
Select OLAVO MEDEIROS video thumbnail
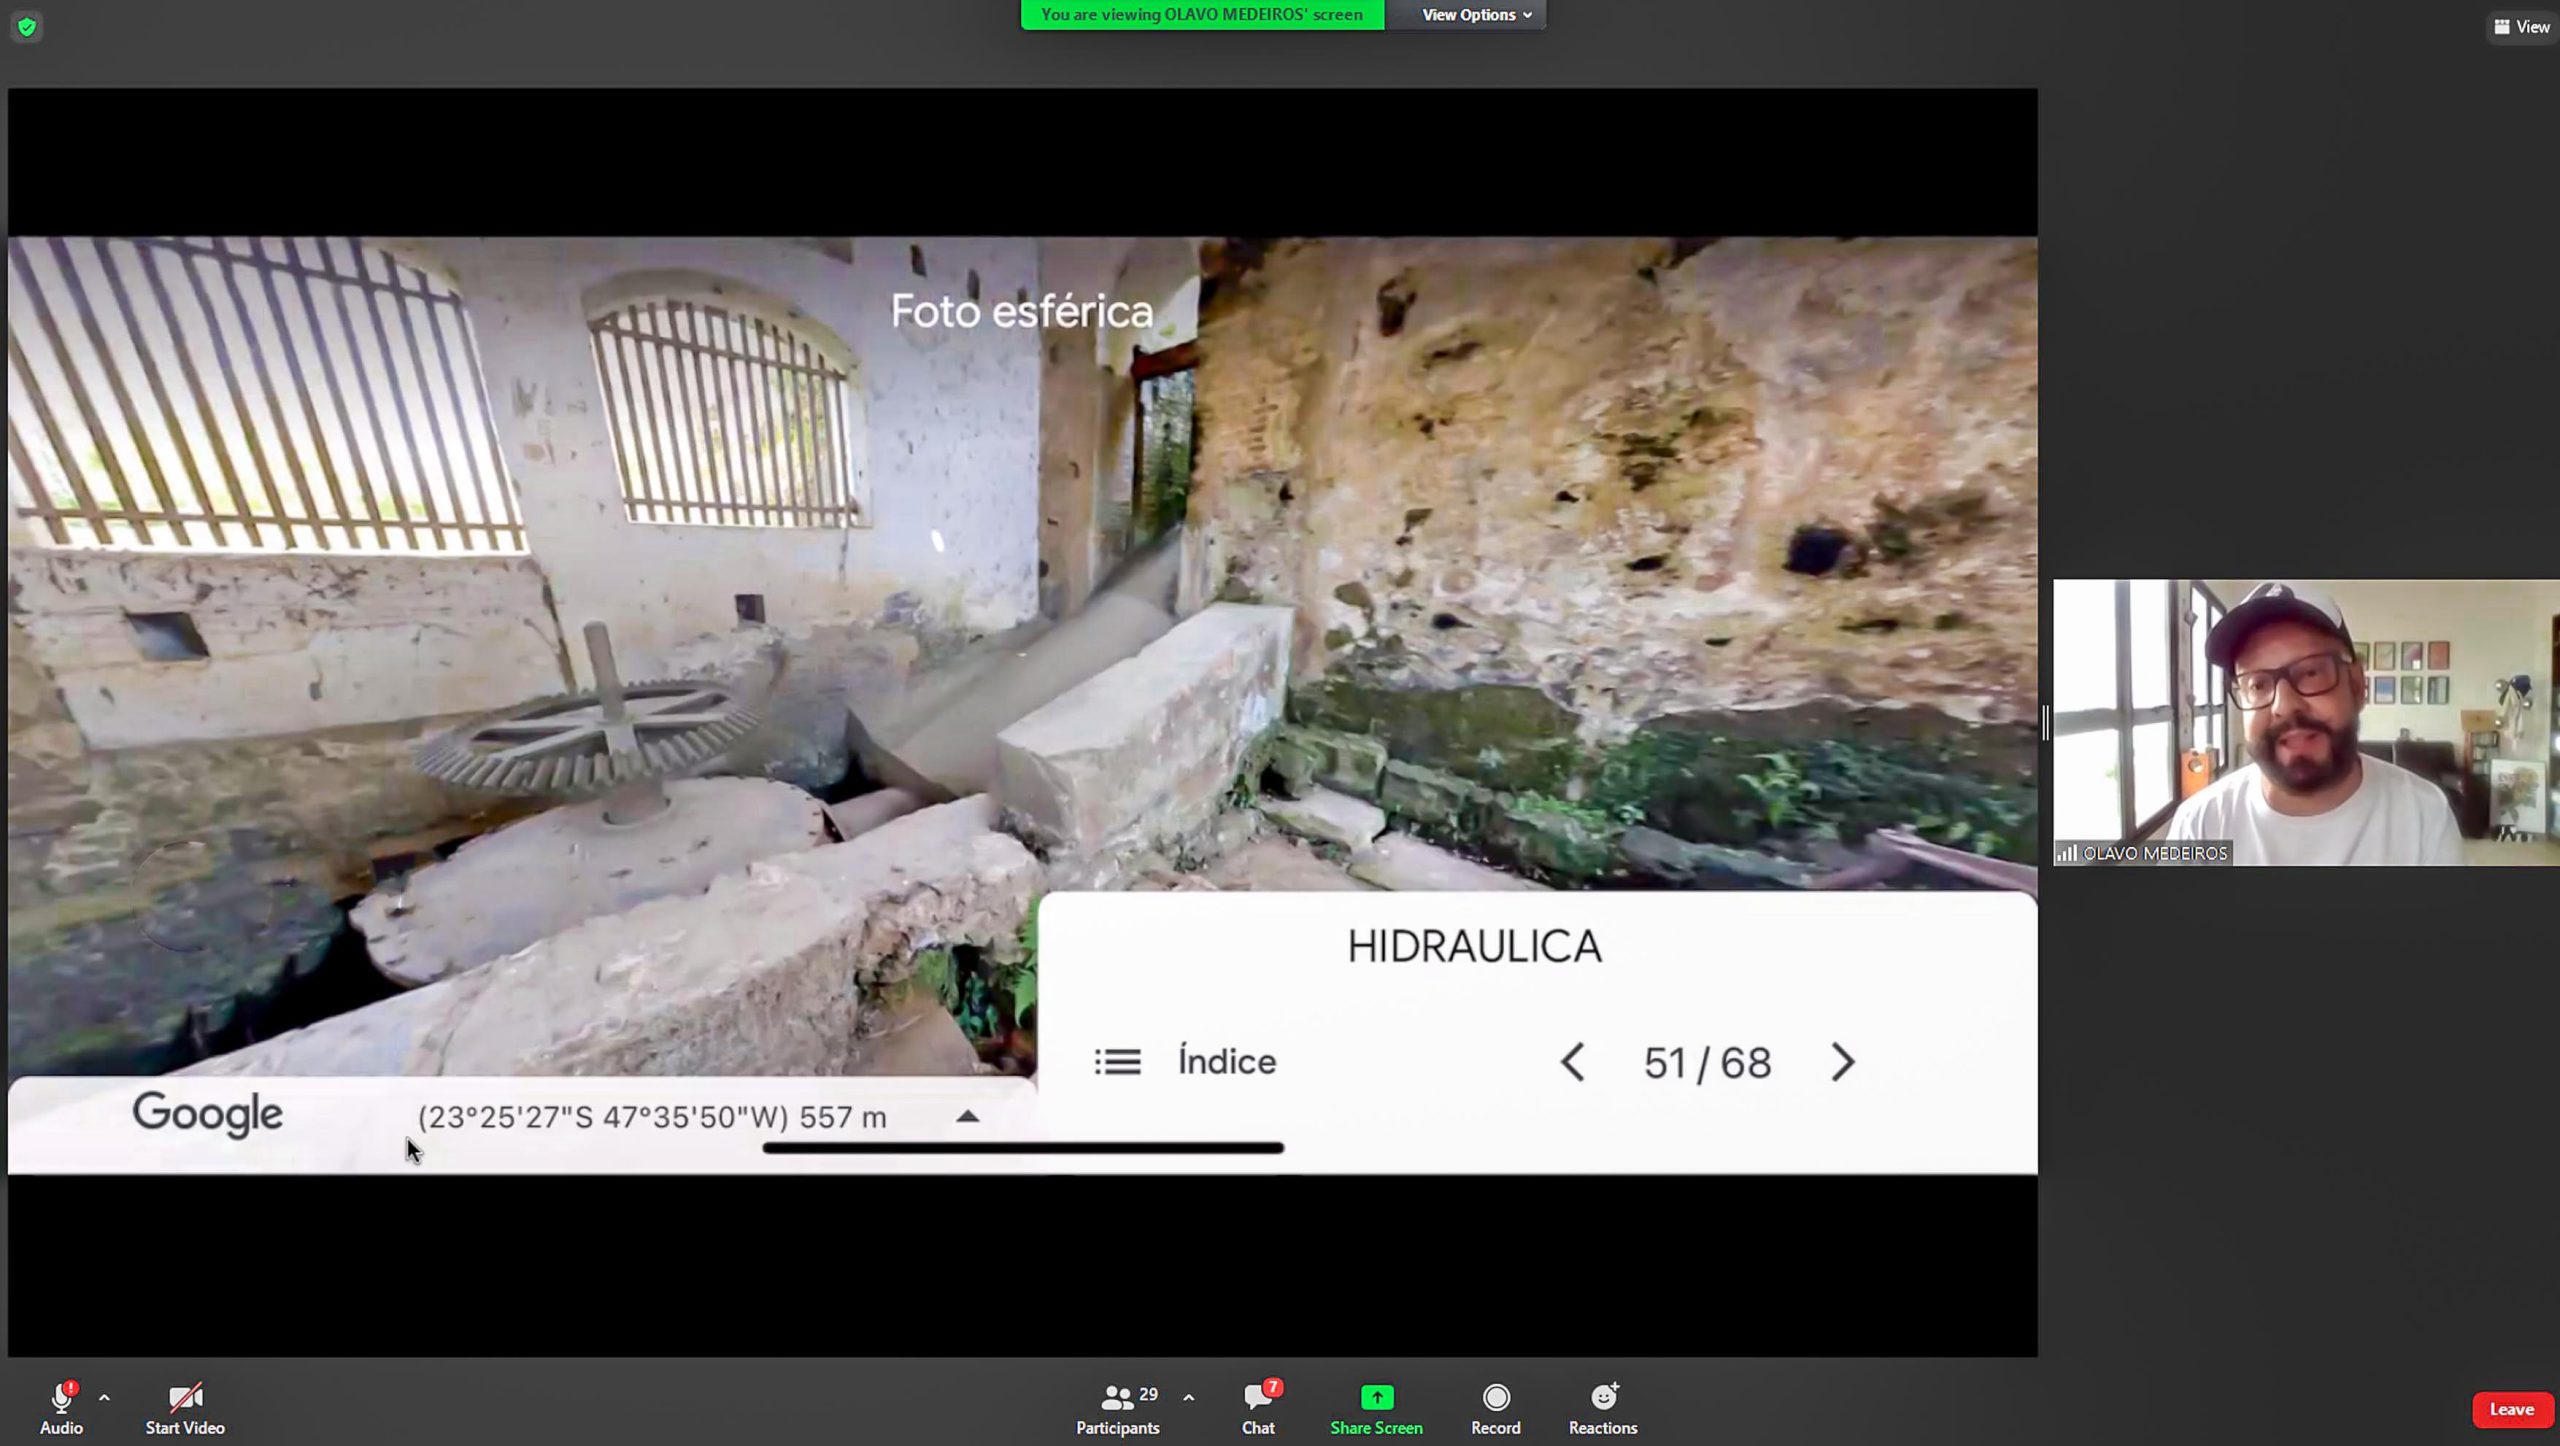(2305, 722)
